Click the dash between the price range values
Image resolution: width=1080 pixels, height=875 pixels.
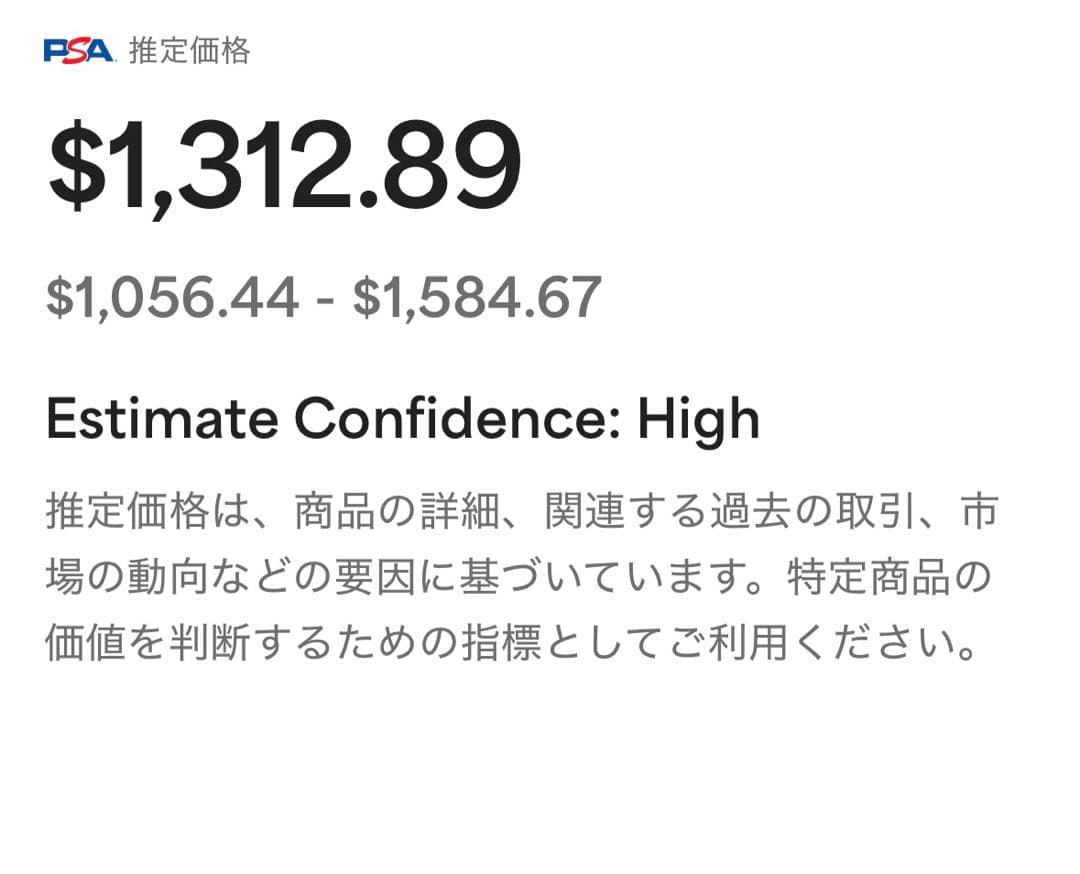325,299
